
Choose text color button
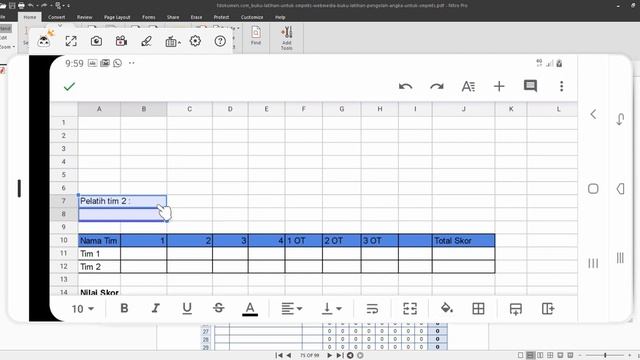point(250,309)
